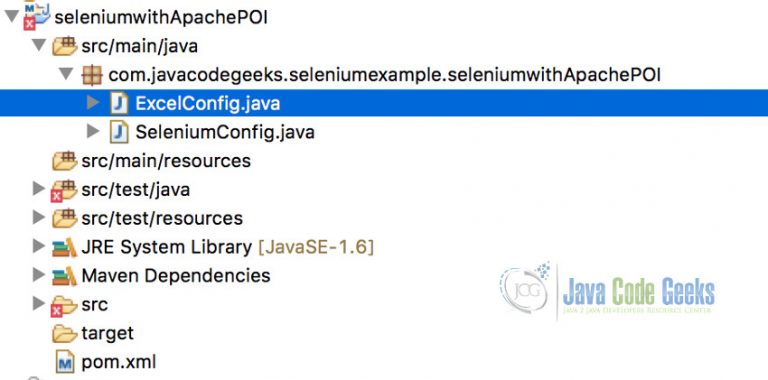Click the ExcelConfig.java file icon
The image size is (768, 380).
(119, 104)
